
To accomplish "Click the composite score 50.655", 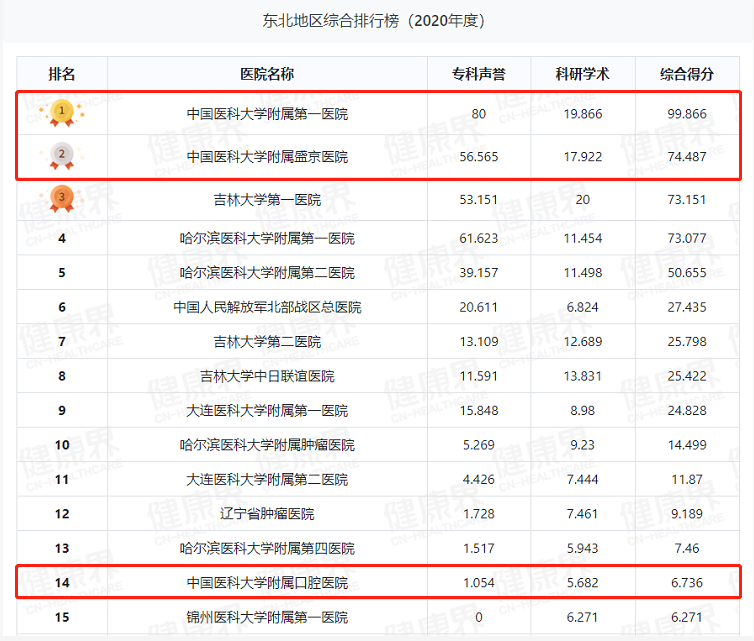I will 687,273.
